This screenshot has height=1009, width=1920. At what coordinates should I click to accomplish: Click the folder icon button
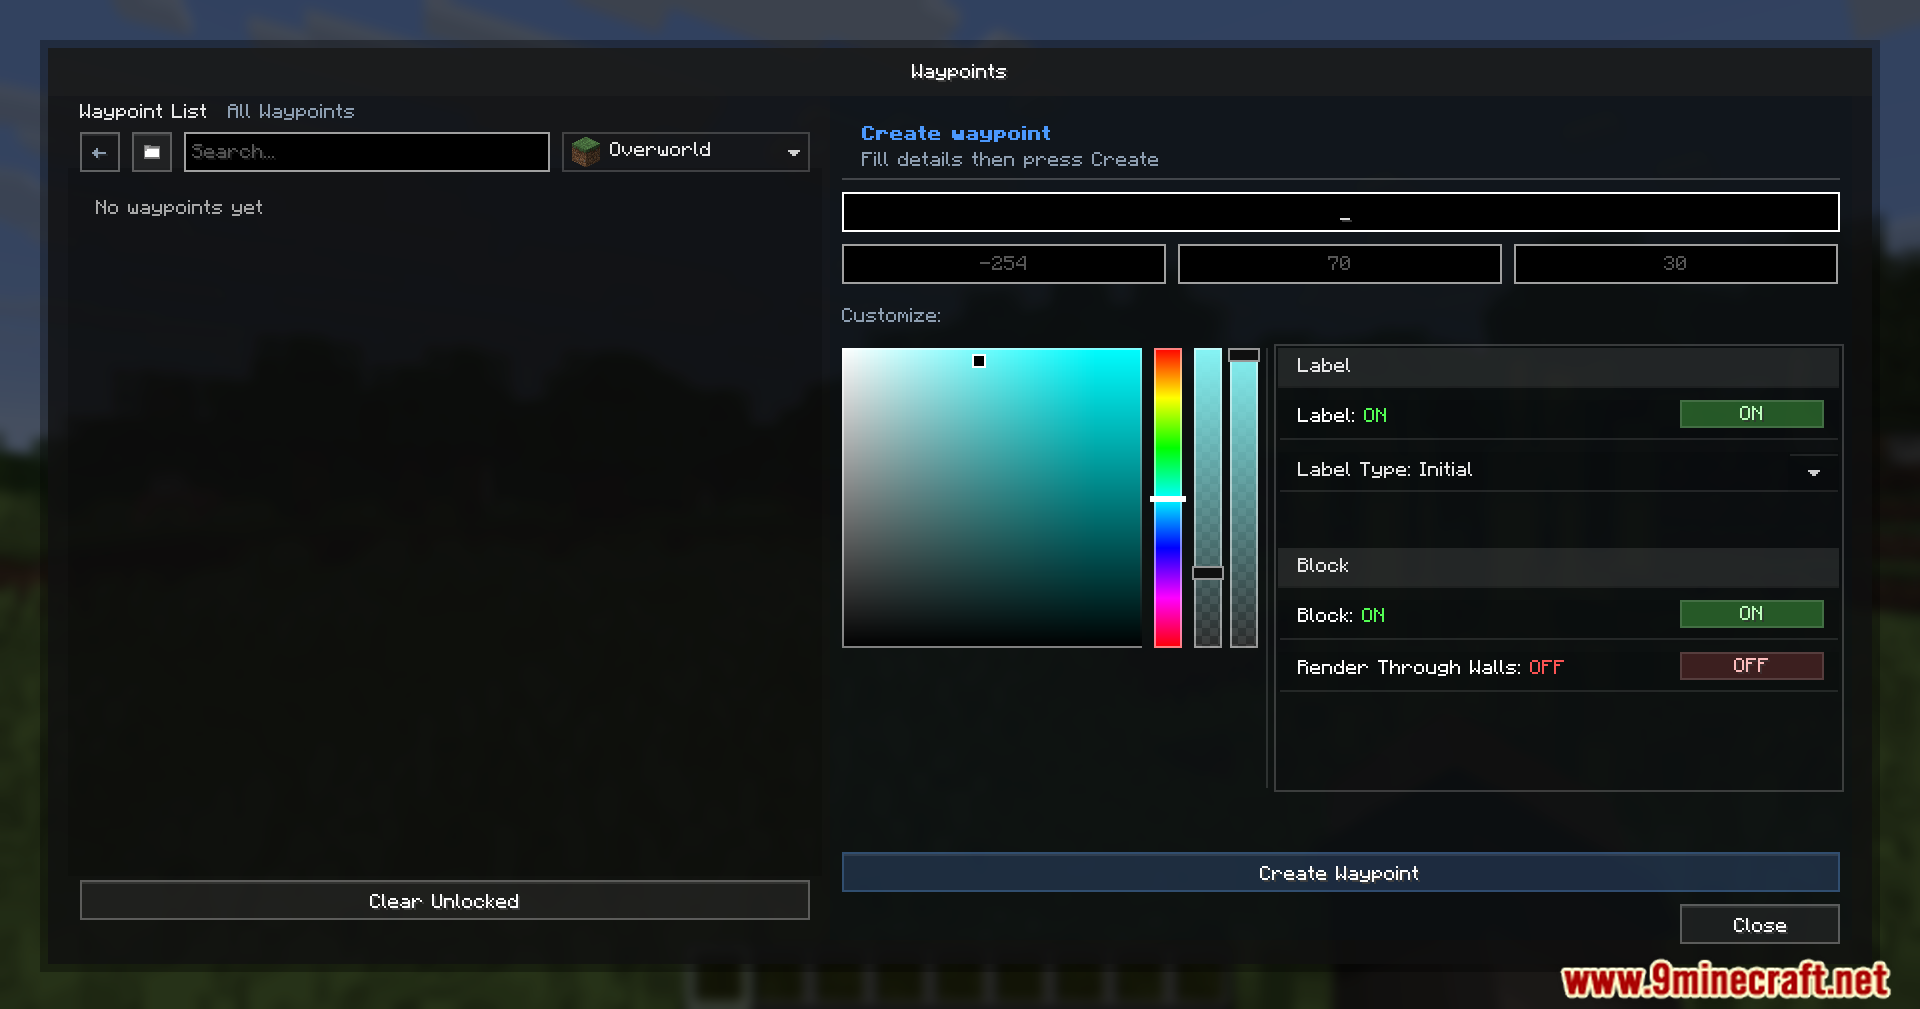click(x=152, y=152)
